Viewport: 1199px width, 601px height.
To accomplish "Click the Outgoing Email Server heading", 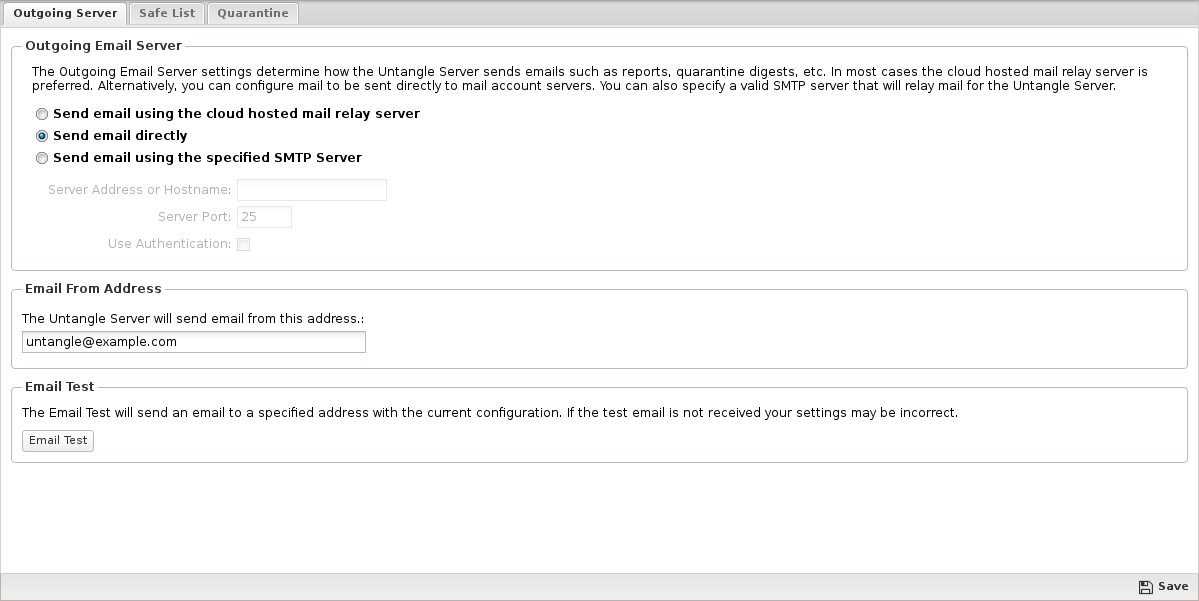I will (x=103, y=46).
